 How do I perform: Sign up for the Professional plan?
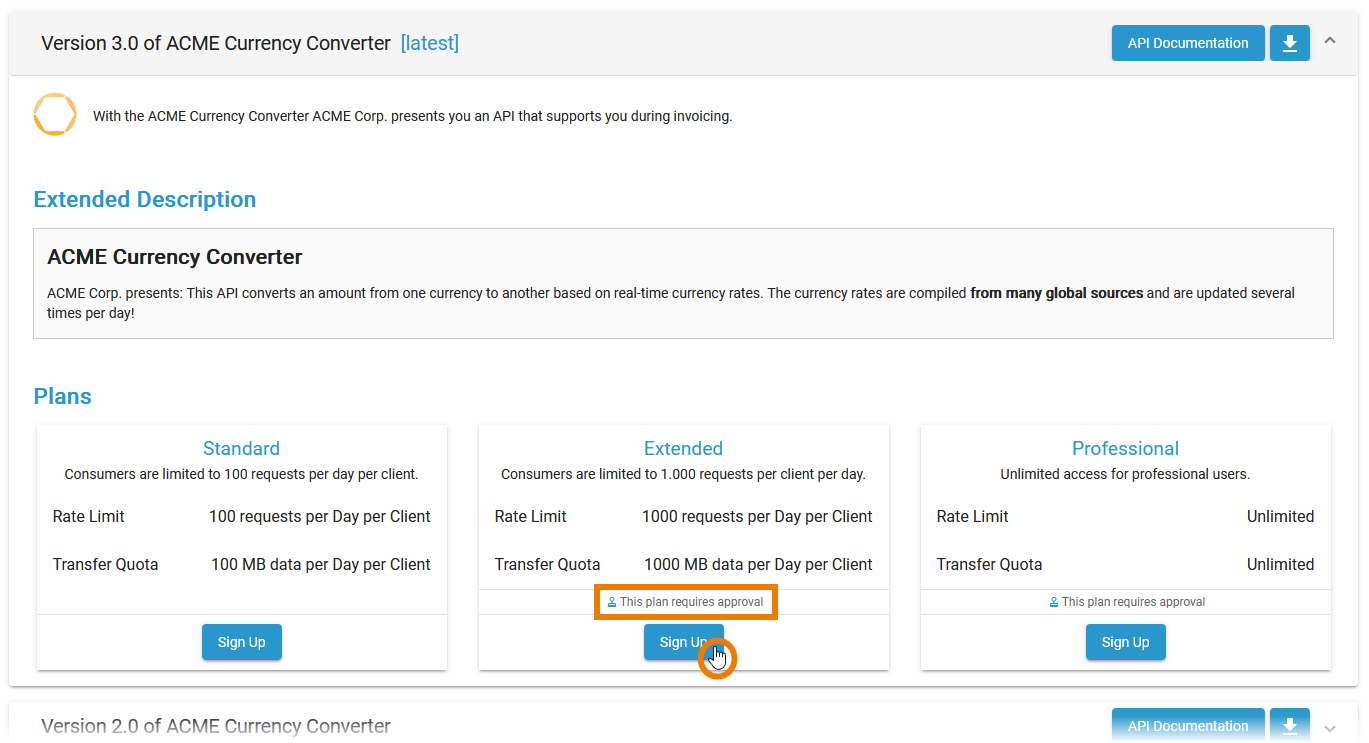tap(1126, 642)
